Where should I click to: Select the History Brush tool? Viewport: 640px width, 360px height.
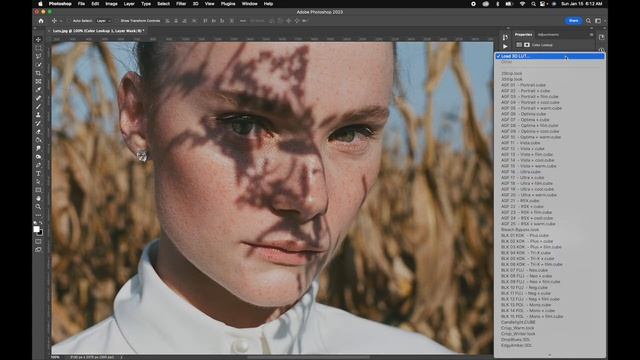point(38,123)
